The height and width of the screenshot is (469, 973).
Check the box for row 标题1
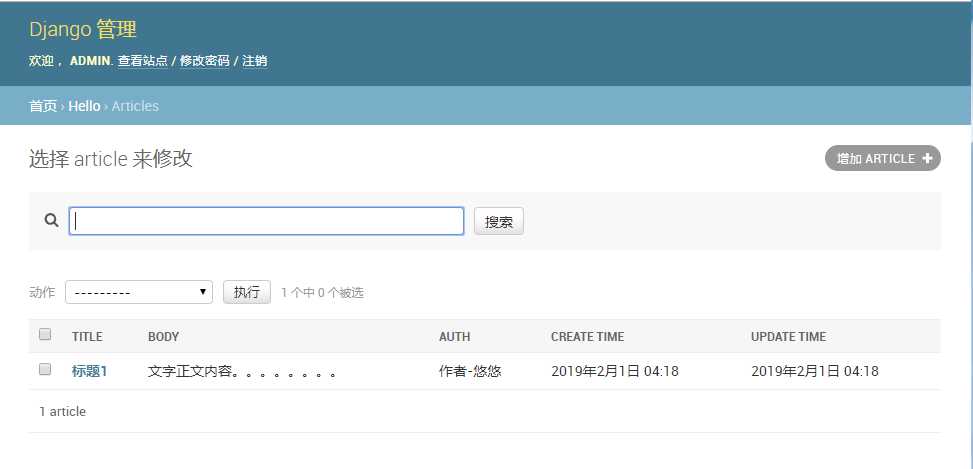[45, 370]
